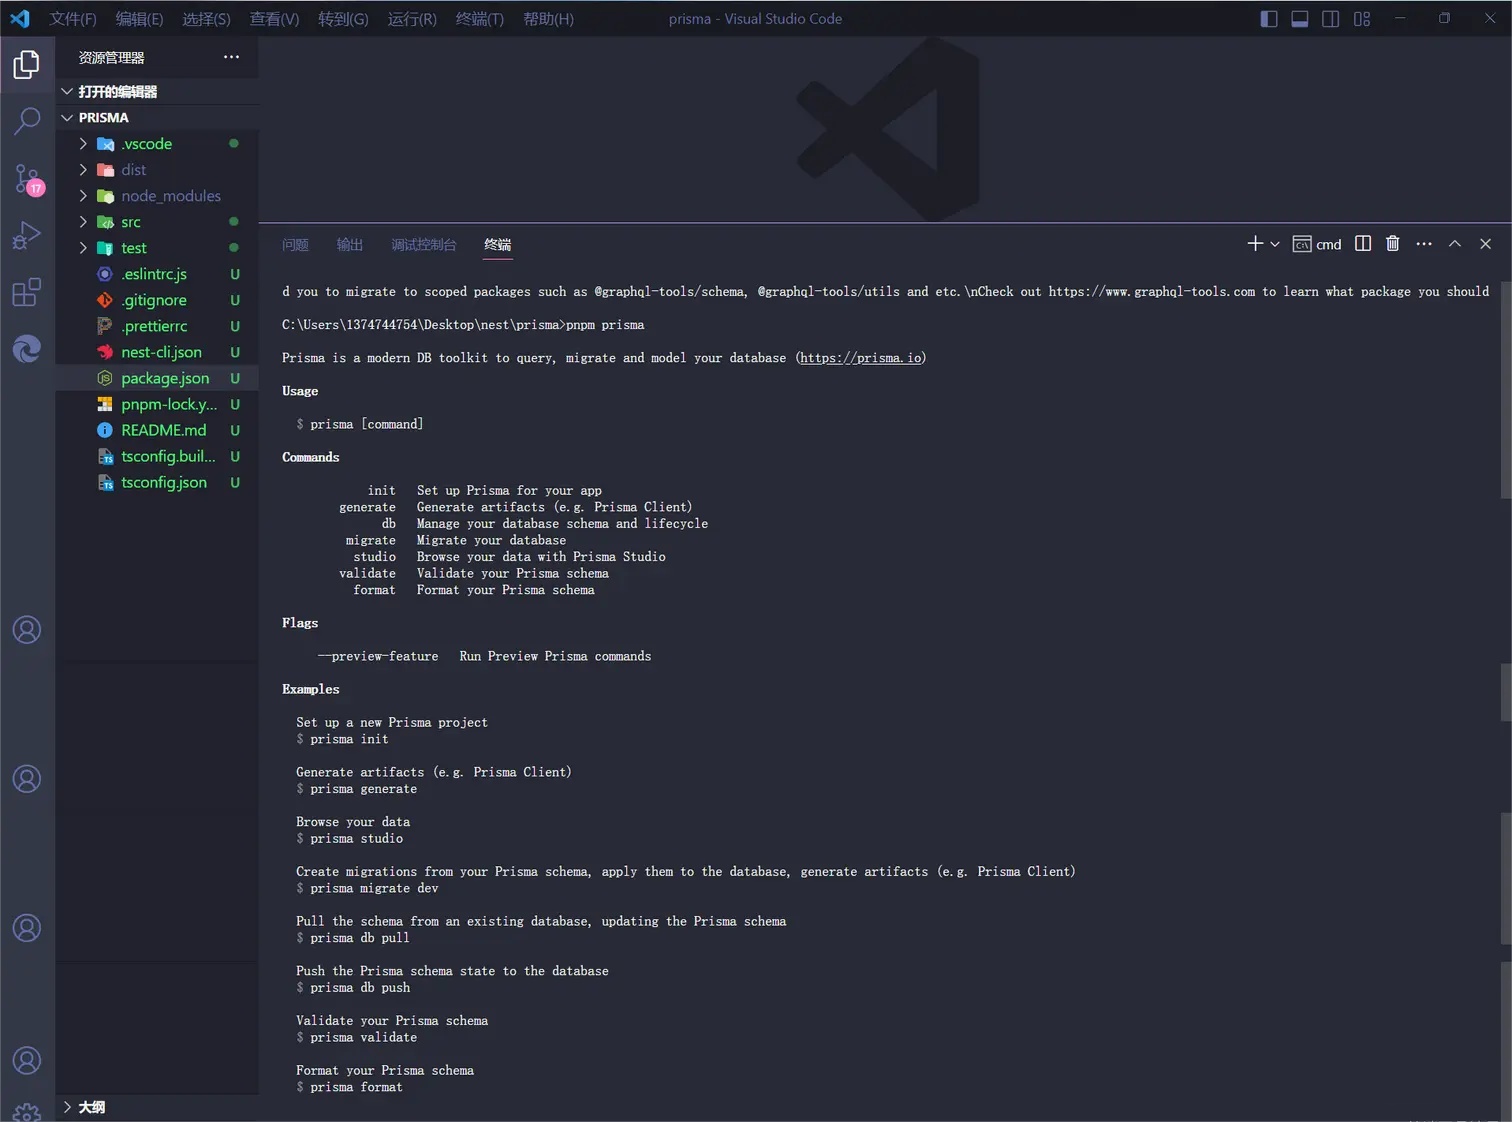1512x1122 pixels.
Task: Open the Extensions view
Action: [27, 293]
